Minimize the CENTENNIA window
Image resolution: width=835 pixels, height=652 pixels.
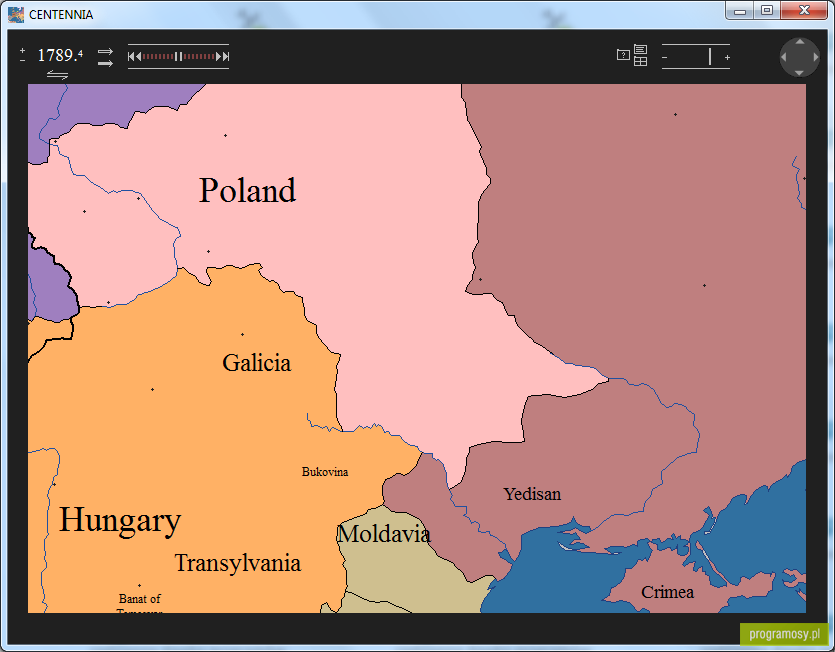pyautogui.click(x=740, y=11)
